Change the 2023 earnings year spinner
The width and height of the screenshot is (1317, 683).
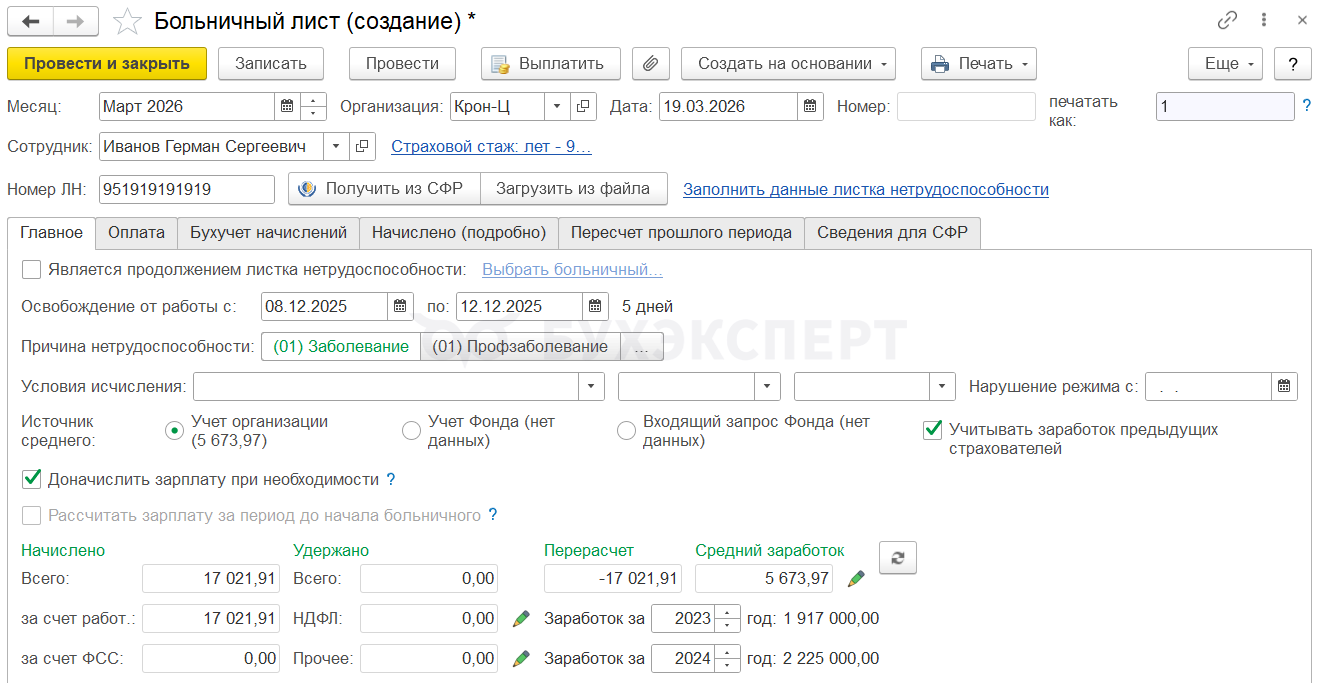click(x=729, y=618)
